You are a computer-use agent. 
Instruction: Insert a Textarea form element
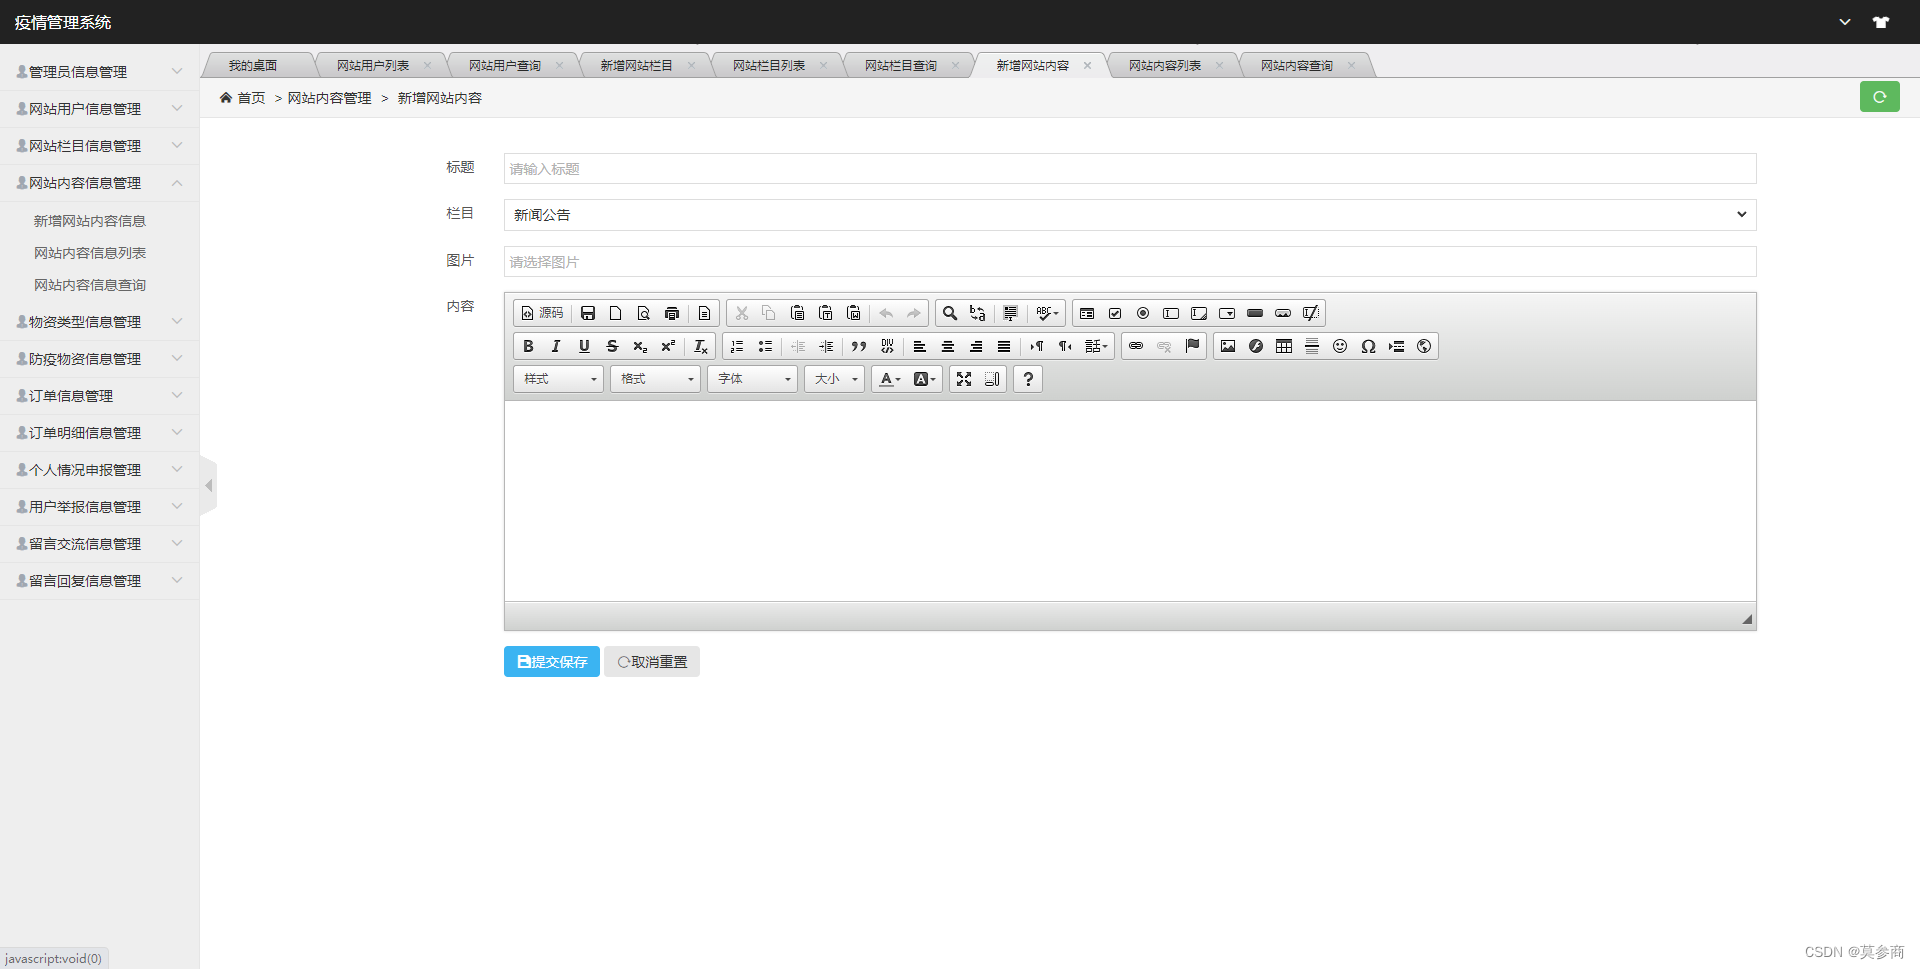(1199, 313)
